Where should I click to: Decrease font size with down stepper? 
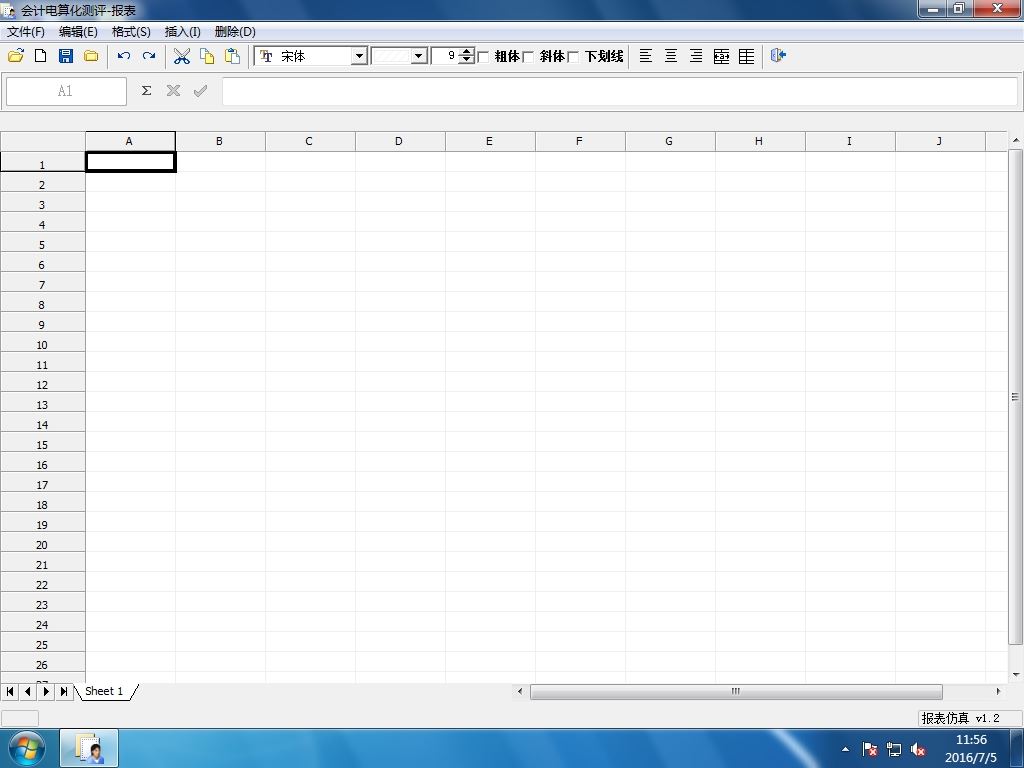tap(466, 60)
